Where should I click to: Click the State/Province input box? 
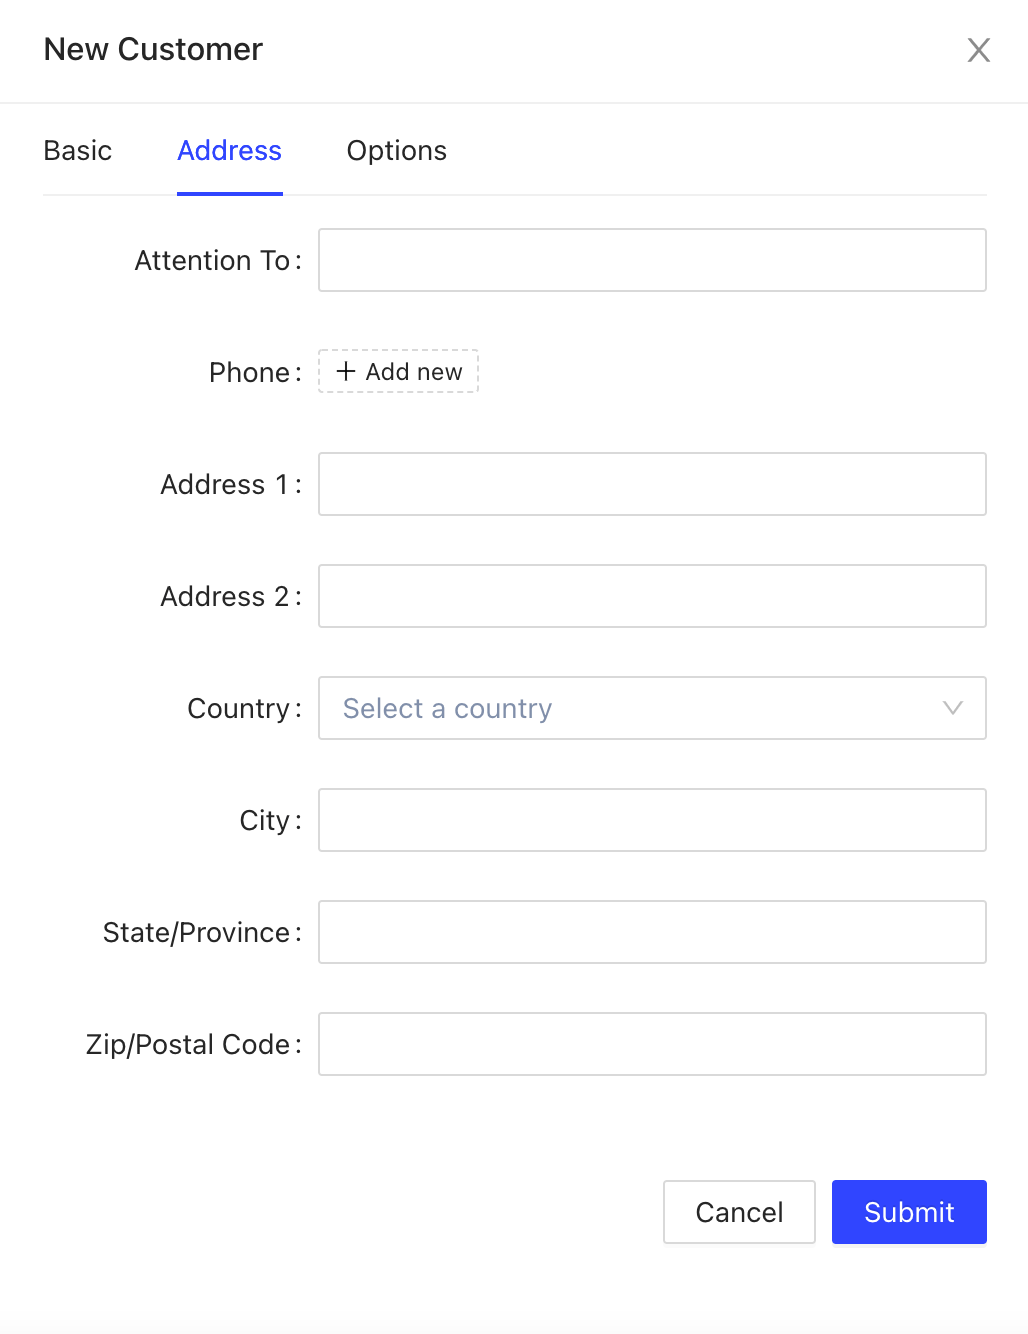[x=652, y=932]
